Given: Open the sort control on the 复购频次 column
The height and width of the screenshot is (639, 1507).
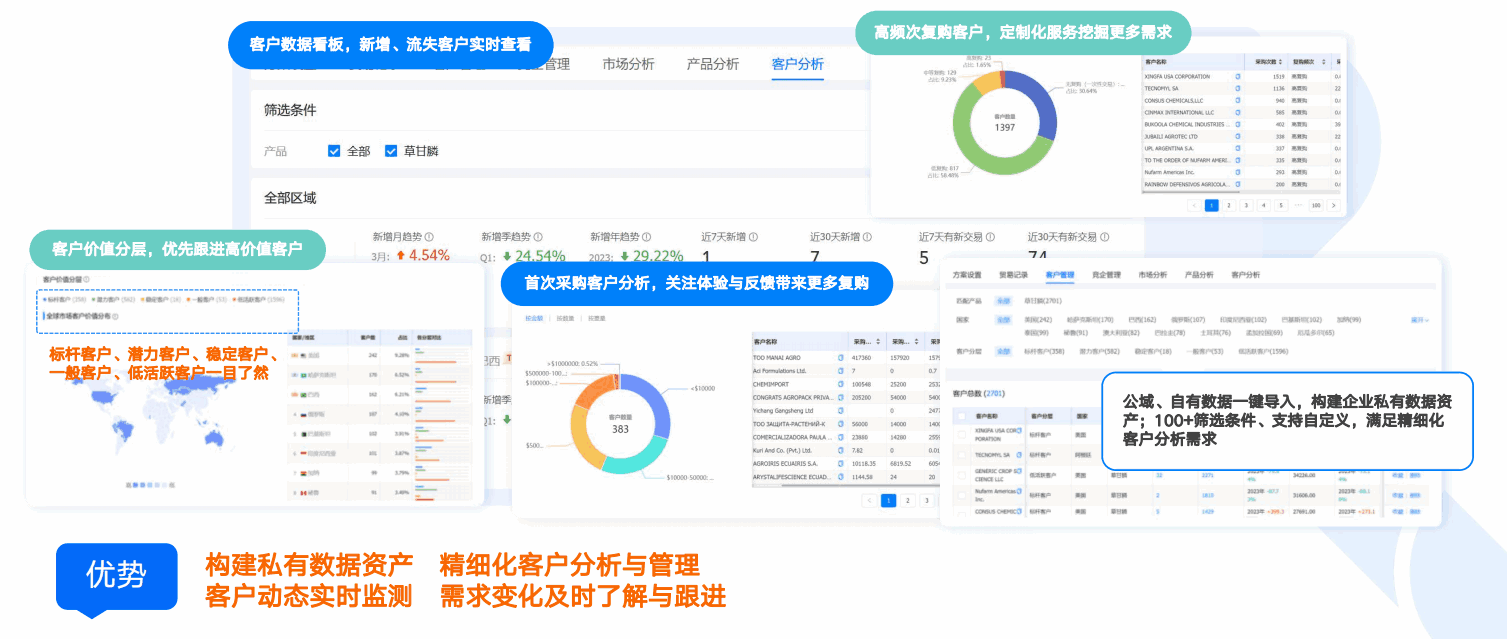Looking at the screenshot, I should tap(1323, 61).
